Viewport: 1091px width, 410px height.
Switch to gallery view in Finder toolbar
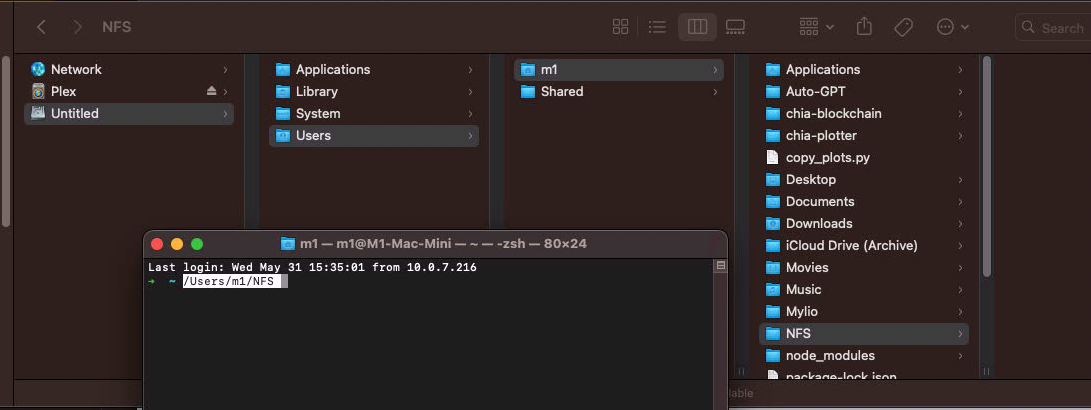[x=735, y=27]
